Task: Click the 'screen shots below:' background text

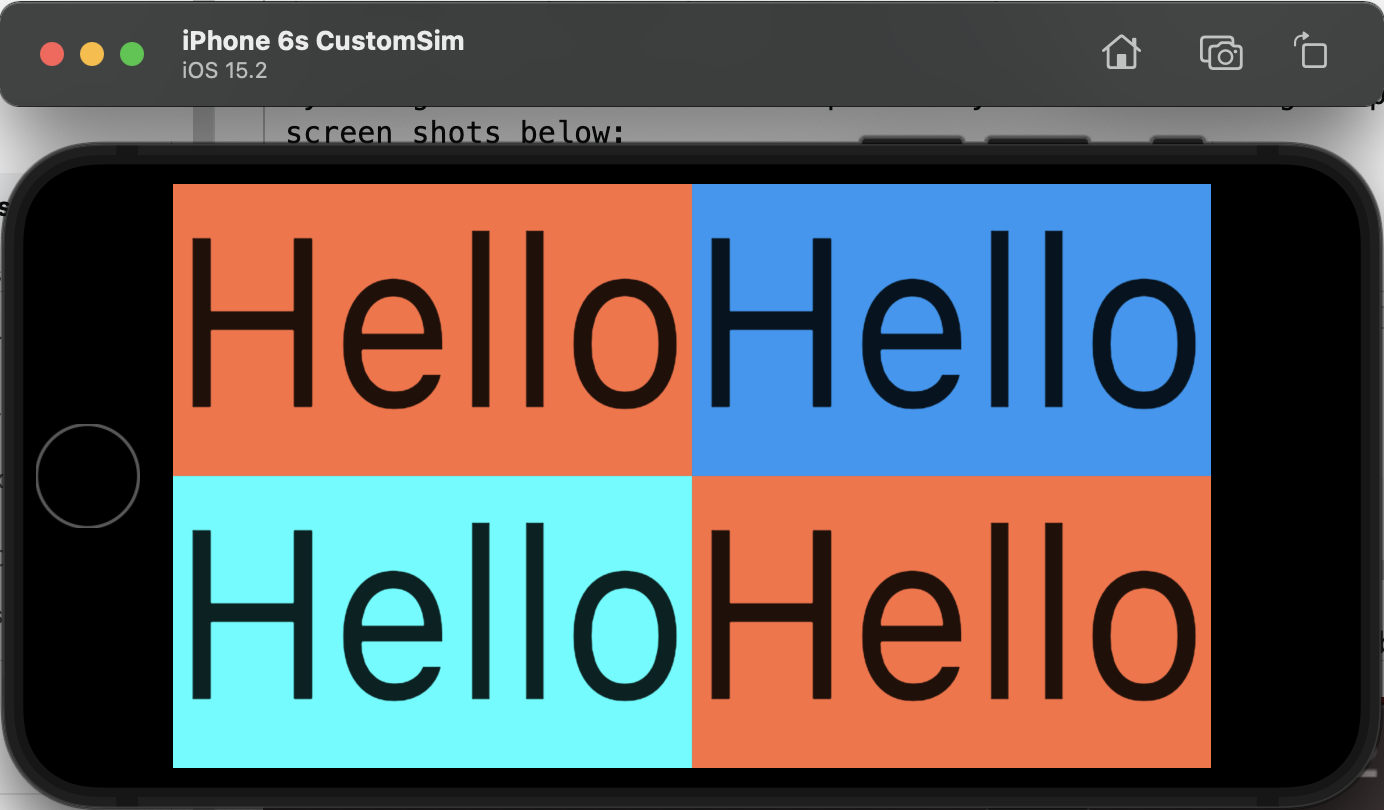Action: pyautogui.click(x=455, y=131)
